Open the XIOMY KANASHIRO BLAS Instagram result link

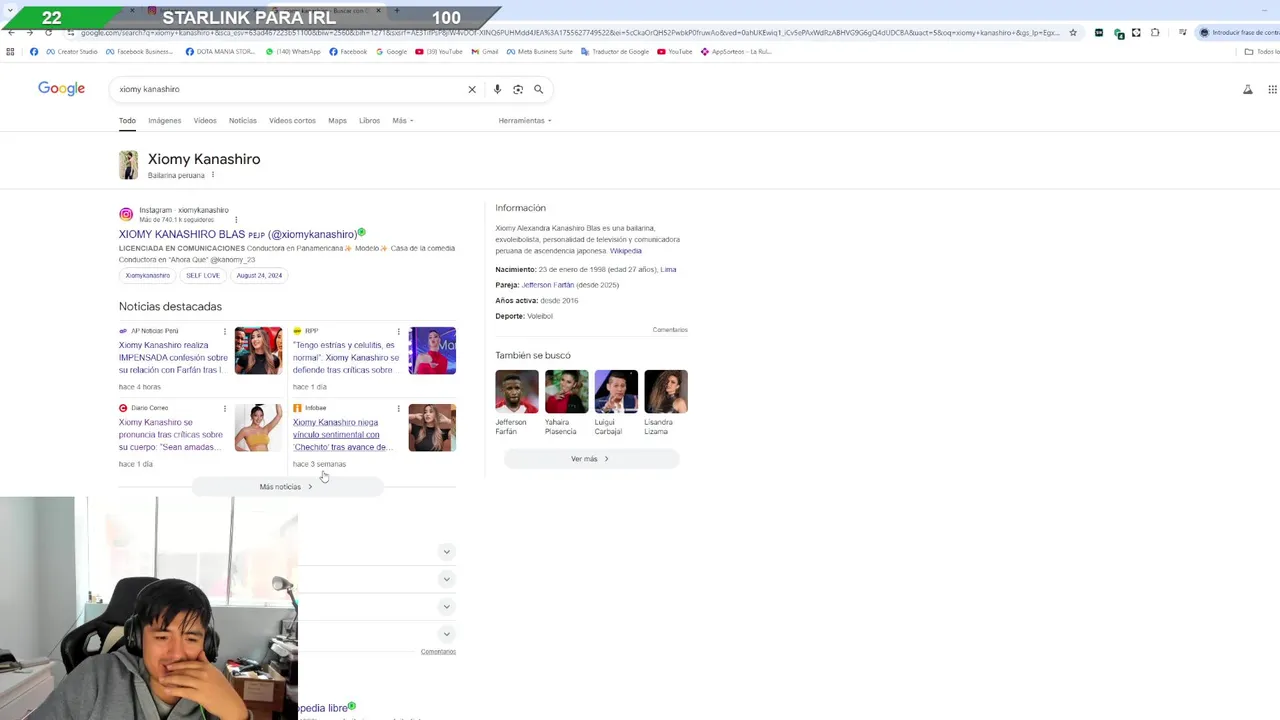tap(238, 234)
